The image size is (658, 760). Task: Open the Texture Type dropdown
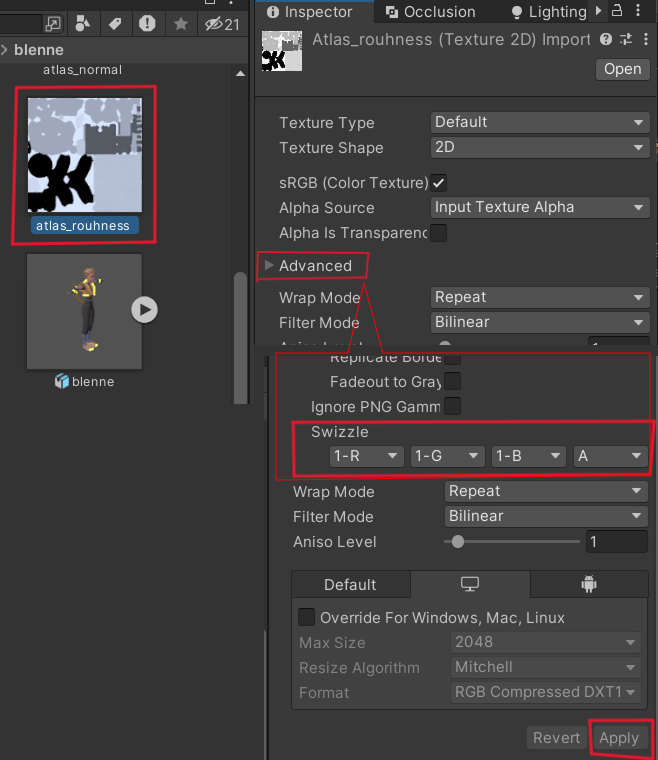pos(540,122)
